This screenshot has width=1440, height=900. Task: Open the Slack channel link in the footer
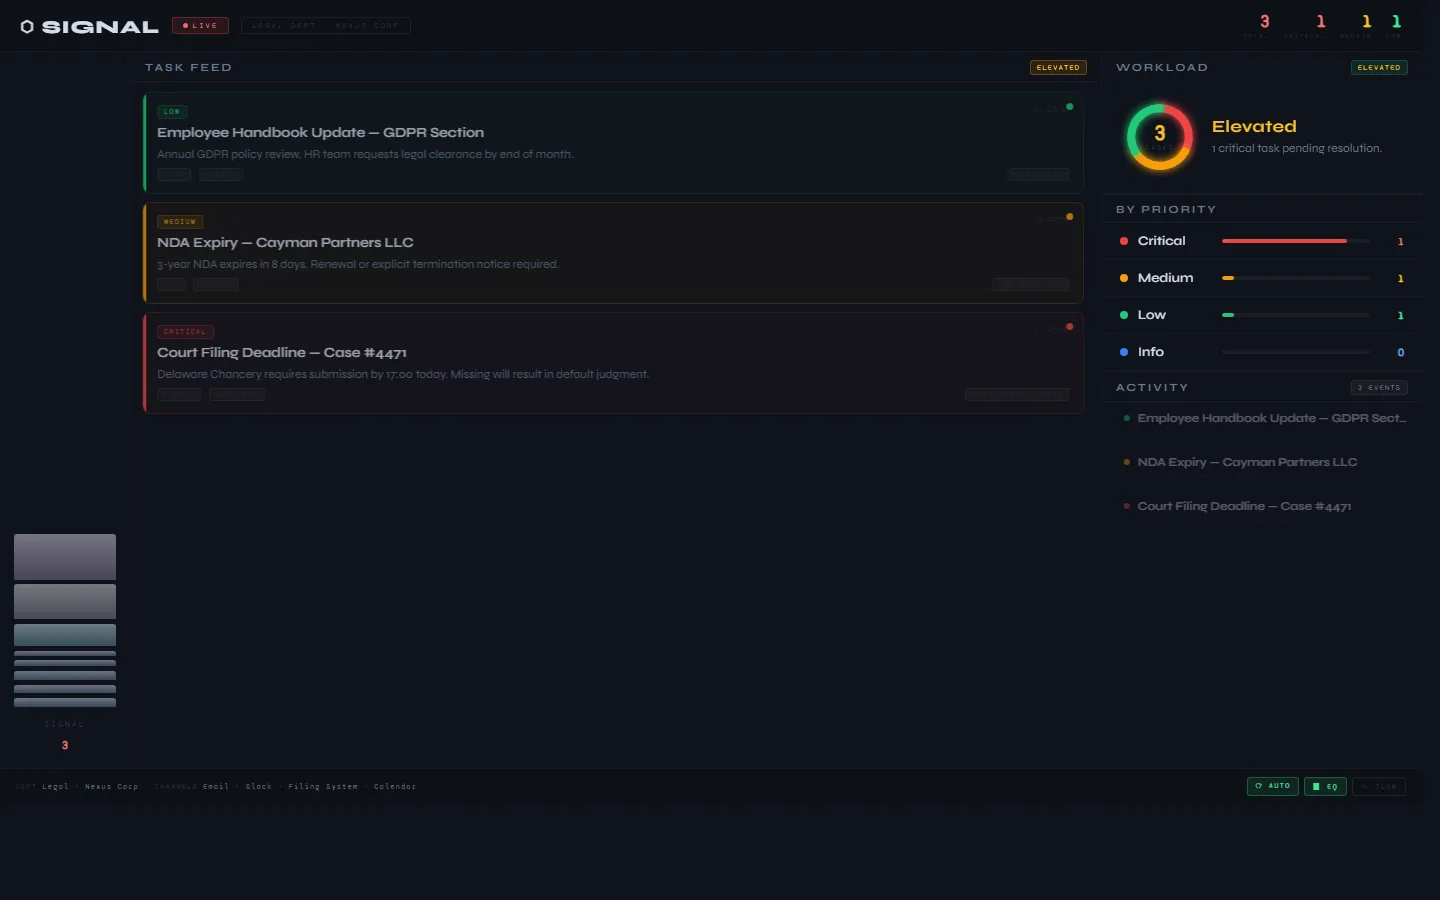point(259,787)
